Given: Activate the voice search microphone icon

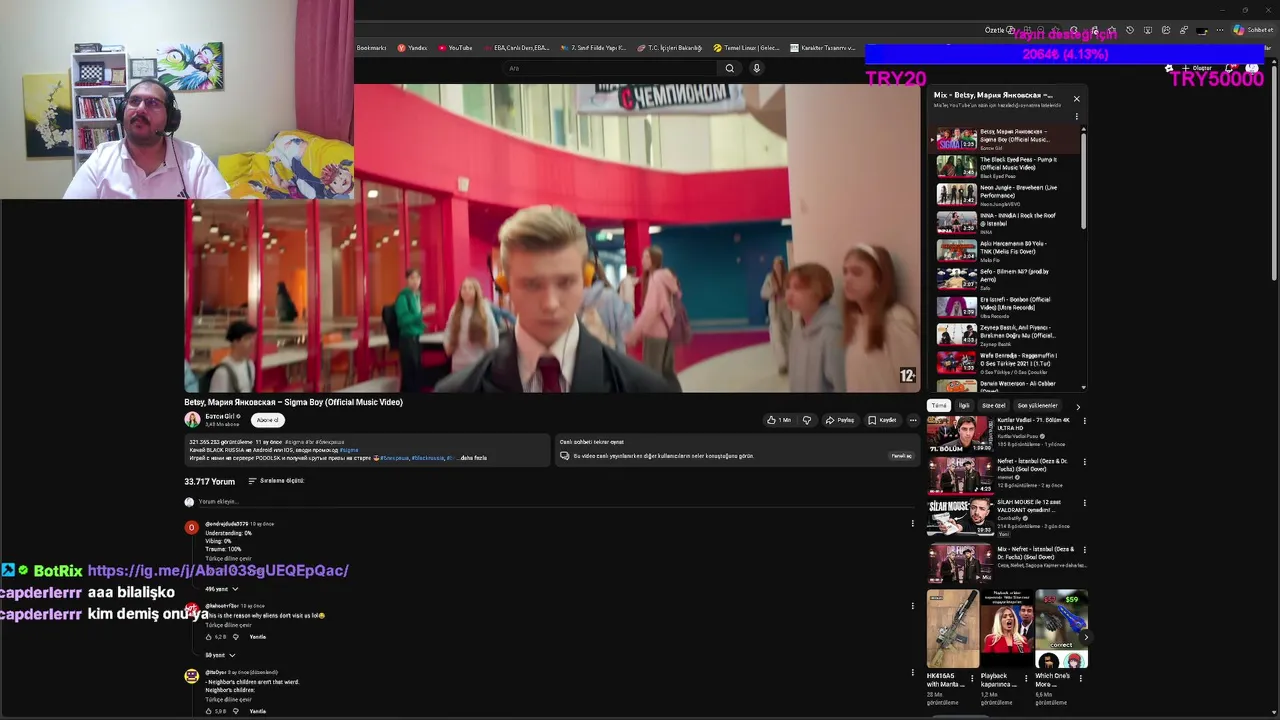Looking at the screenshot, I should tap(756, 68).
